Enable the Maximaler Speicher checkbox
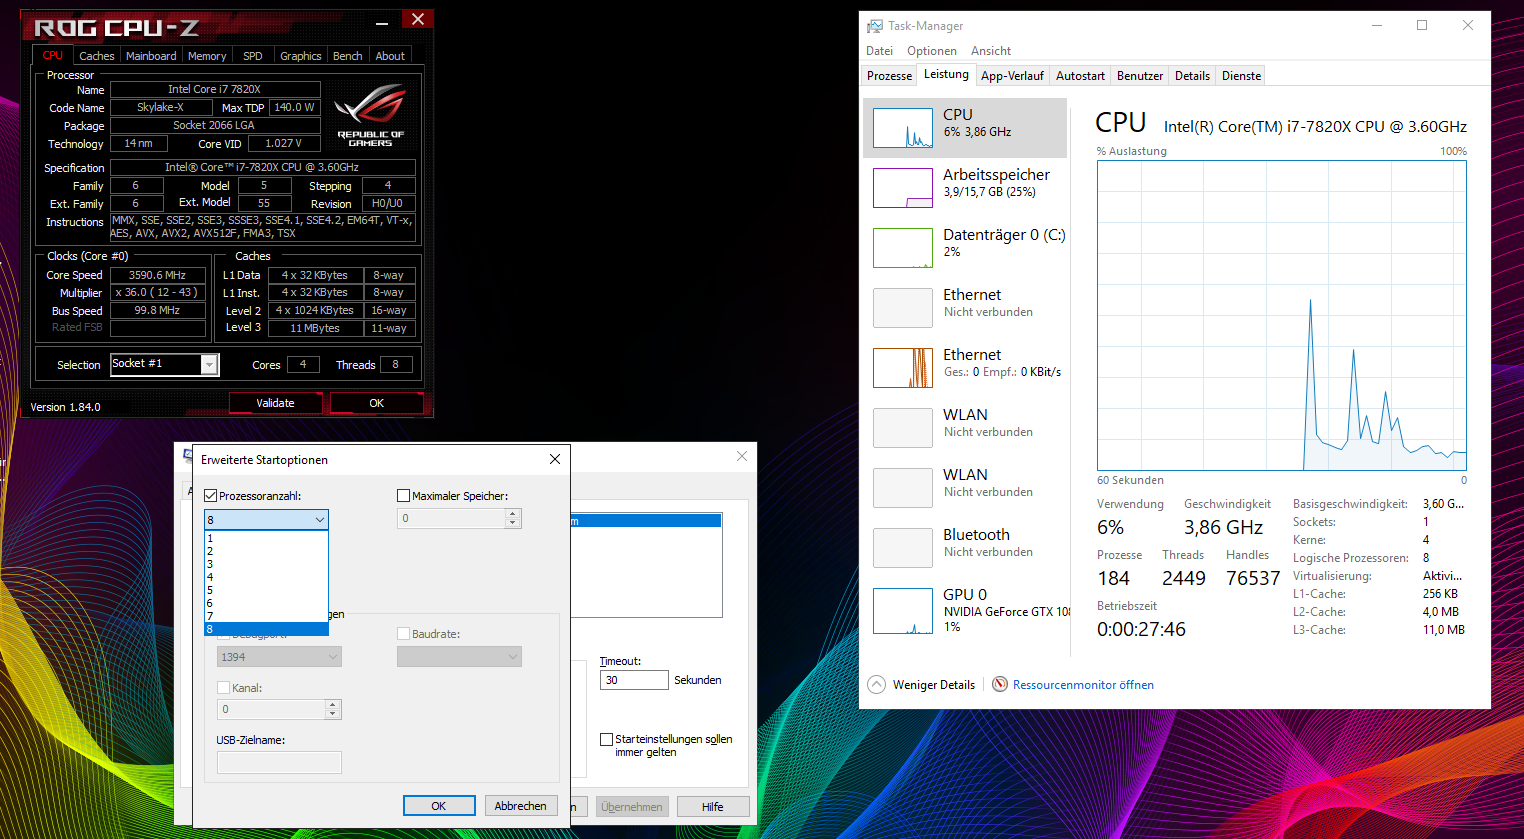This screenshot has width=1524, height=839. tap(404, 496)
